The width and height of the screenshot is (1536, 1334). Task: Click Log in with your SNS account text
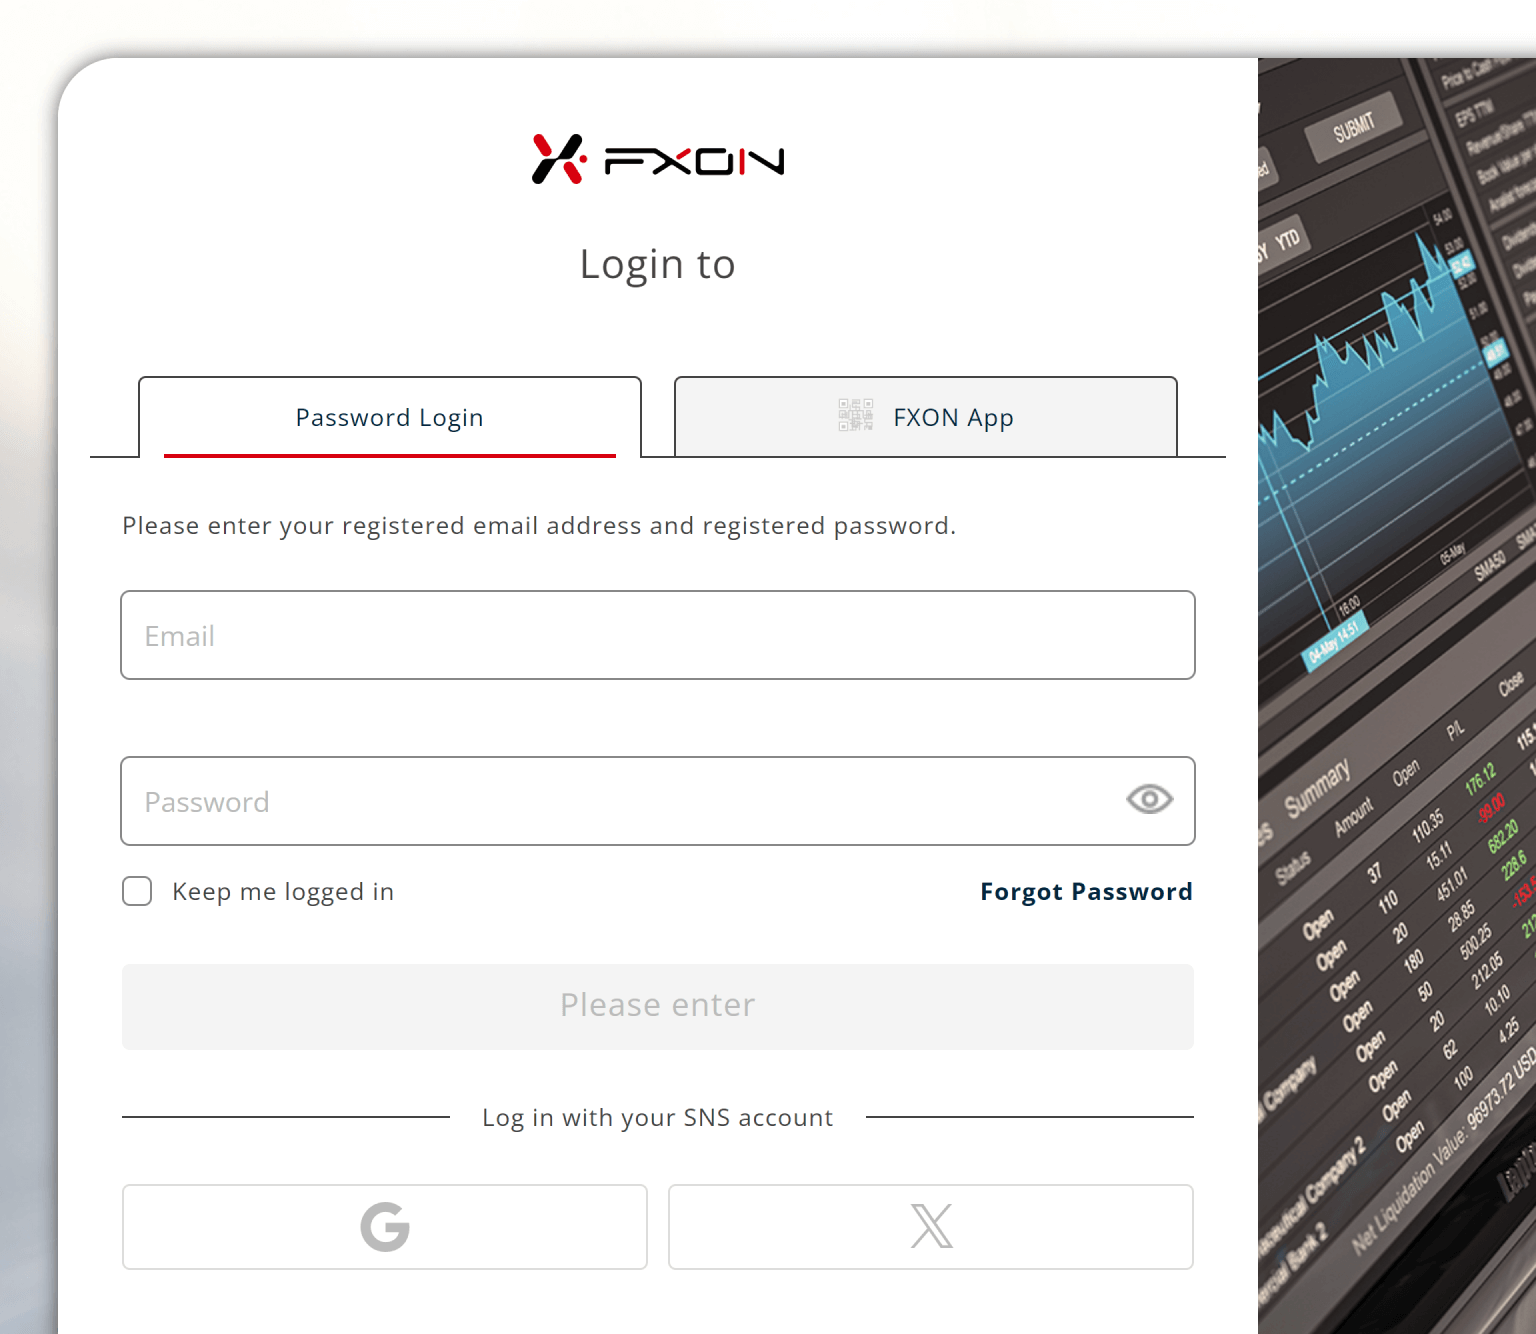[658, 1118]
